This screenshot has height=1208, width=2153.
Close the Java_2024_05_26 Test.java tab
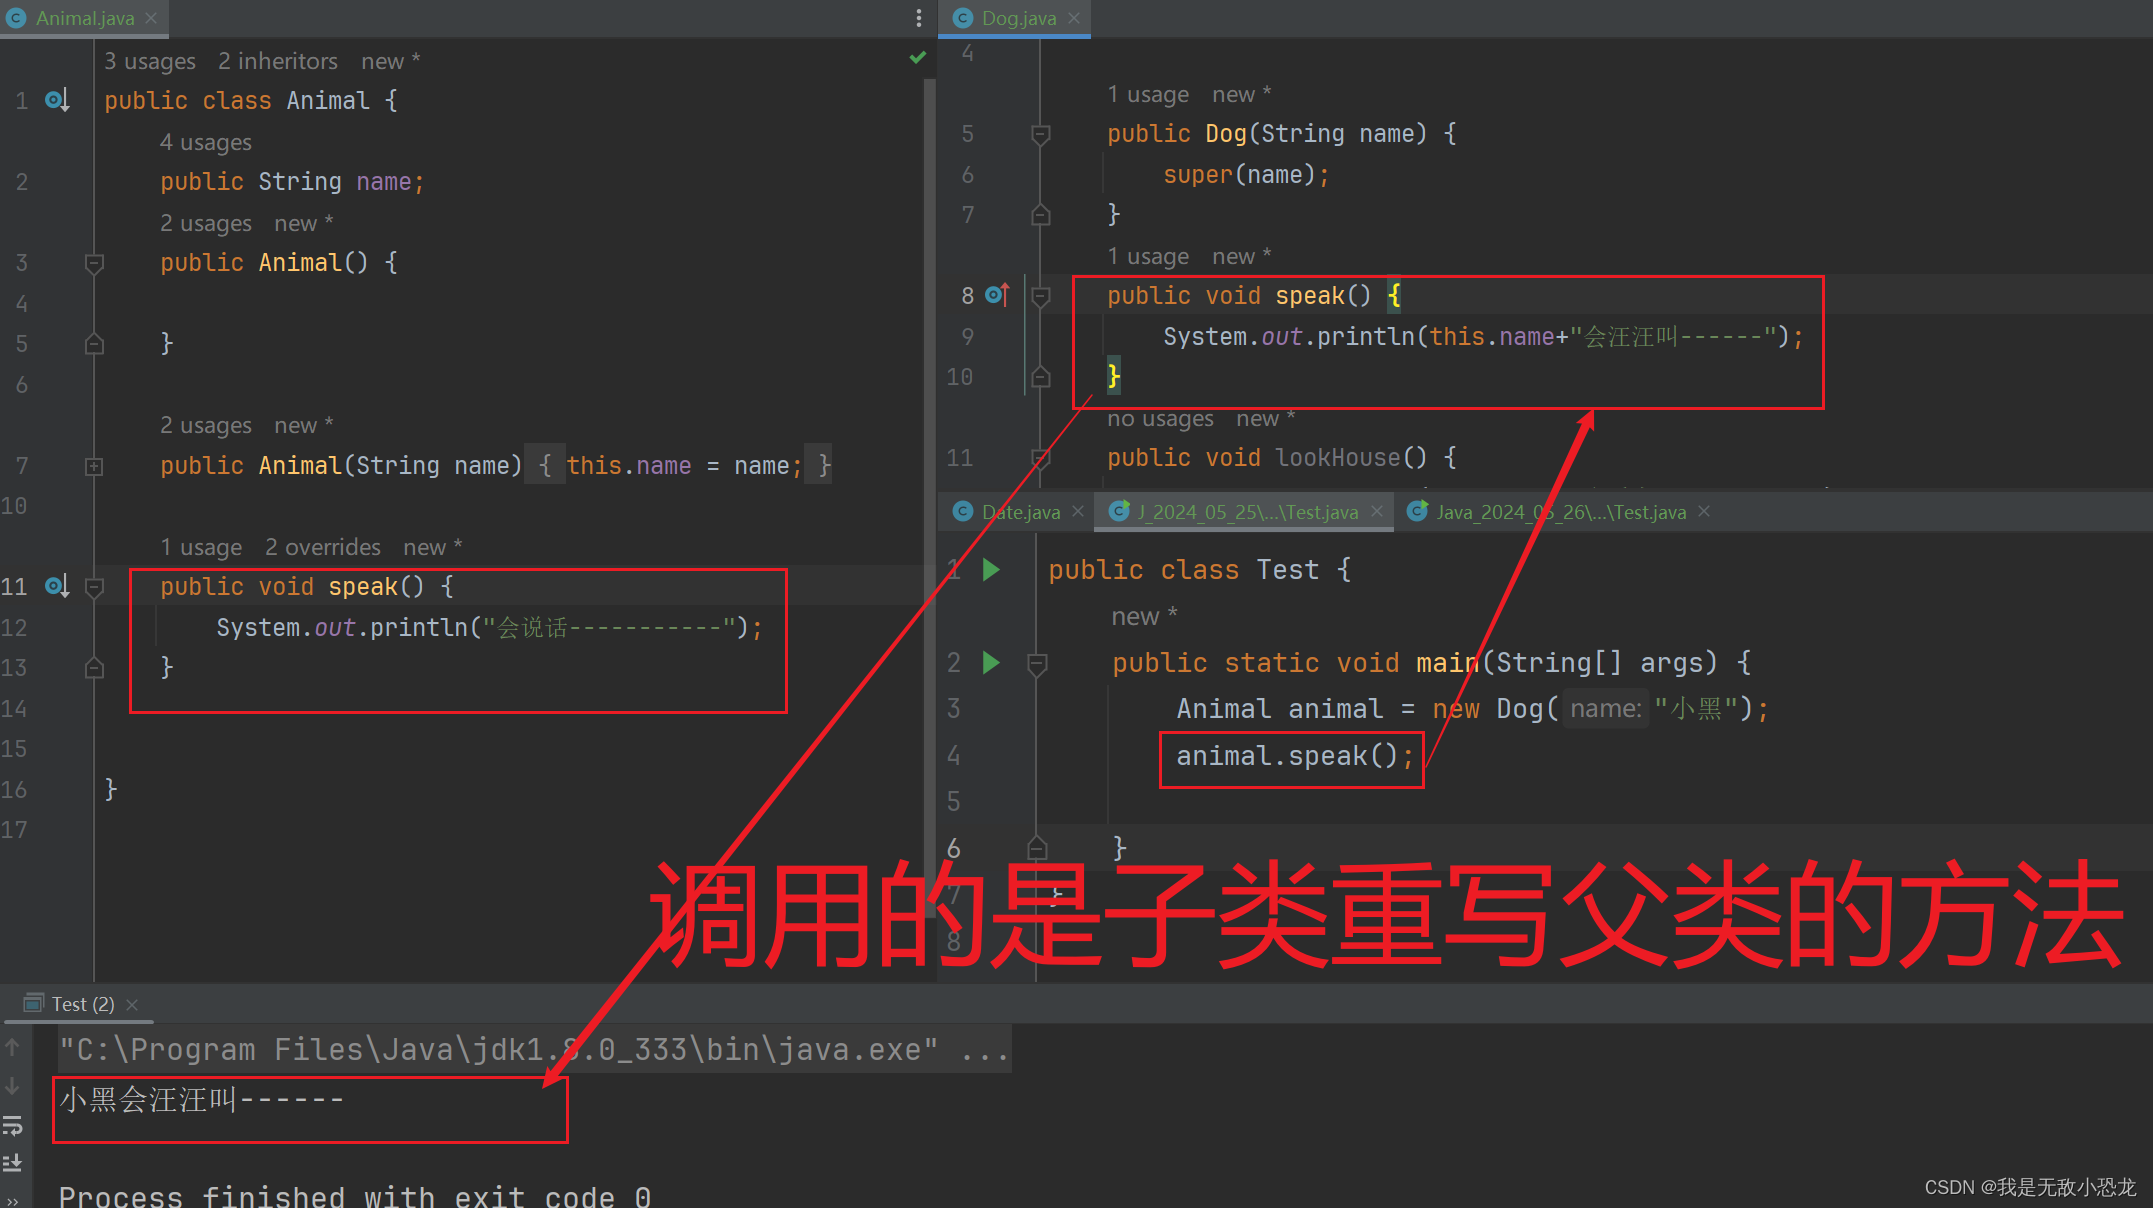point(1704,511)
